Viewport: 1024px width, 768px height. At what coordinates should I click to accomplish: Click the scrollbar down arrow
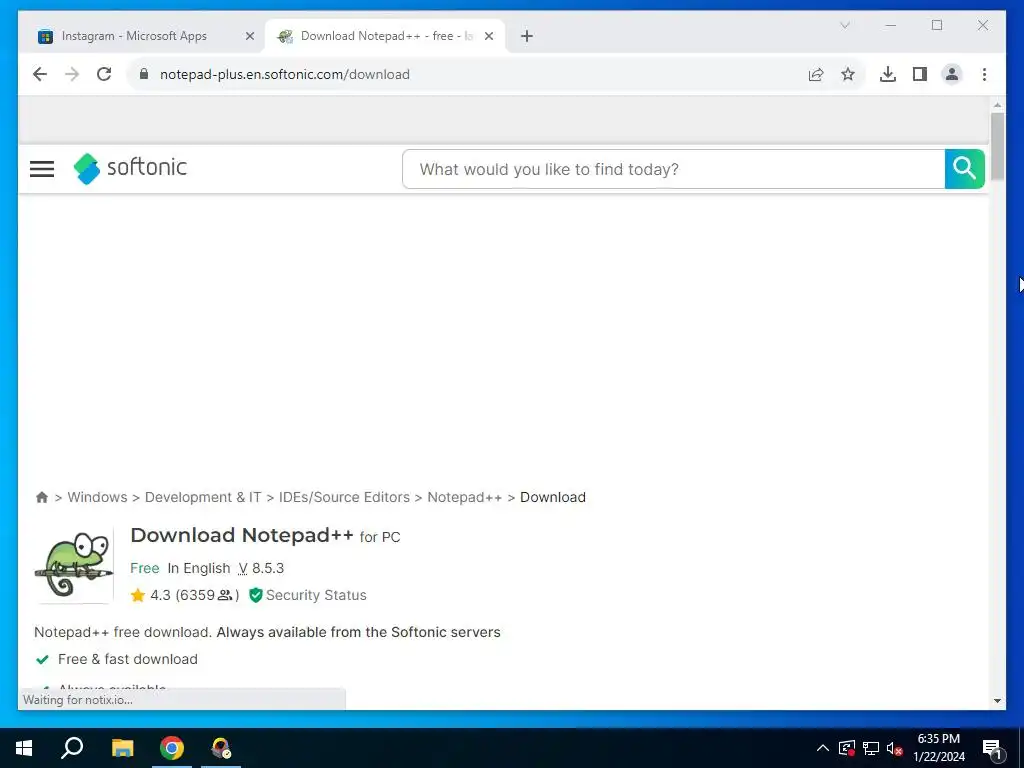click(997, 701)
